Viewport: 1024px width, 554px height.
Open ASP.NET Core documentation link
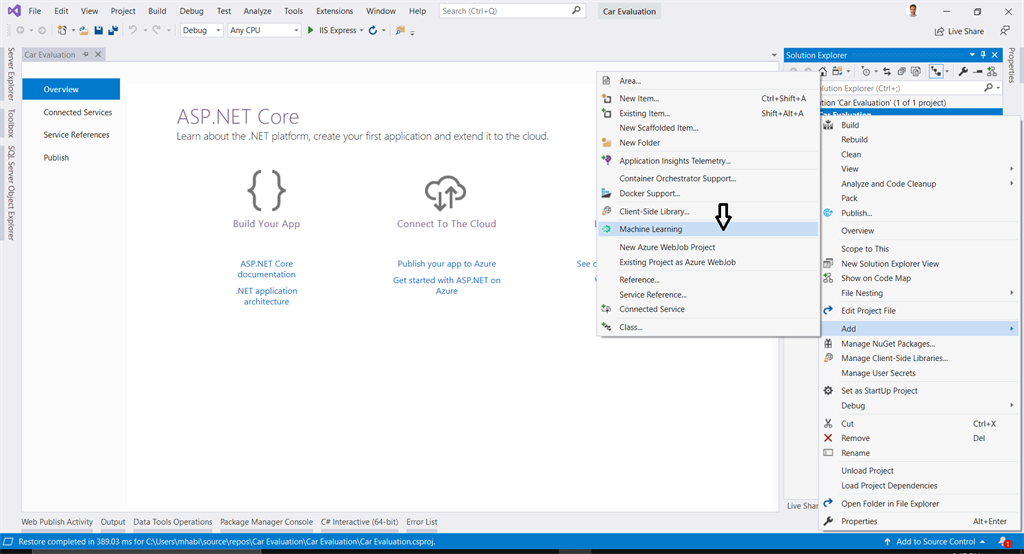point(266,269)
